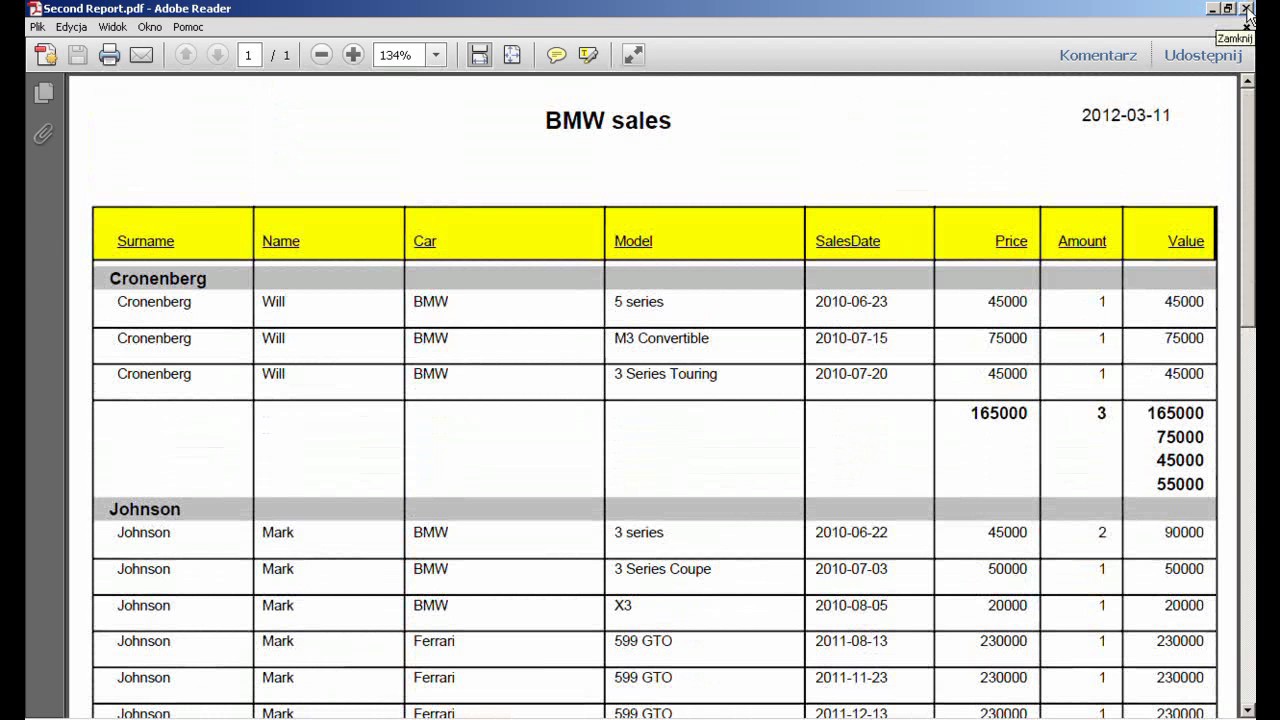Screen dimensions: 1280x720
Task: Click the BMW sales report title
Action: pos(608,121)
